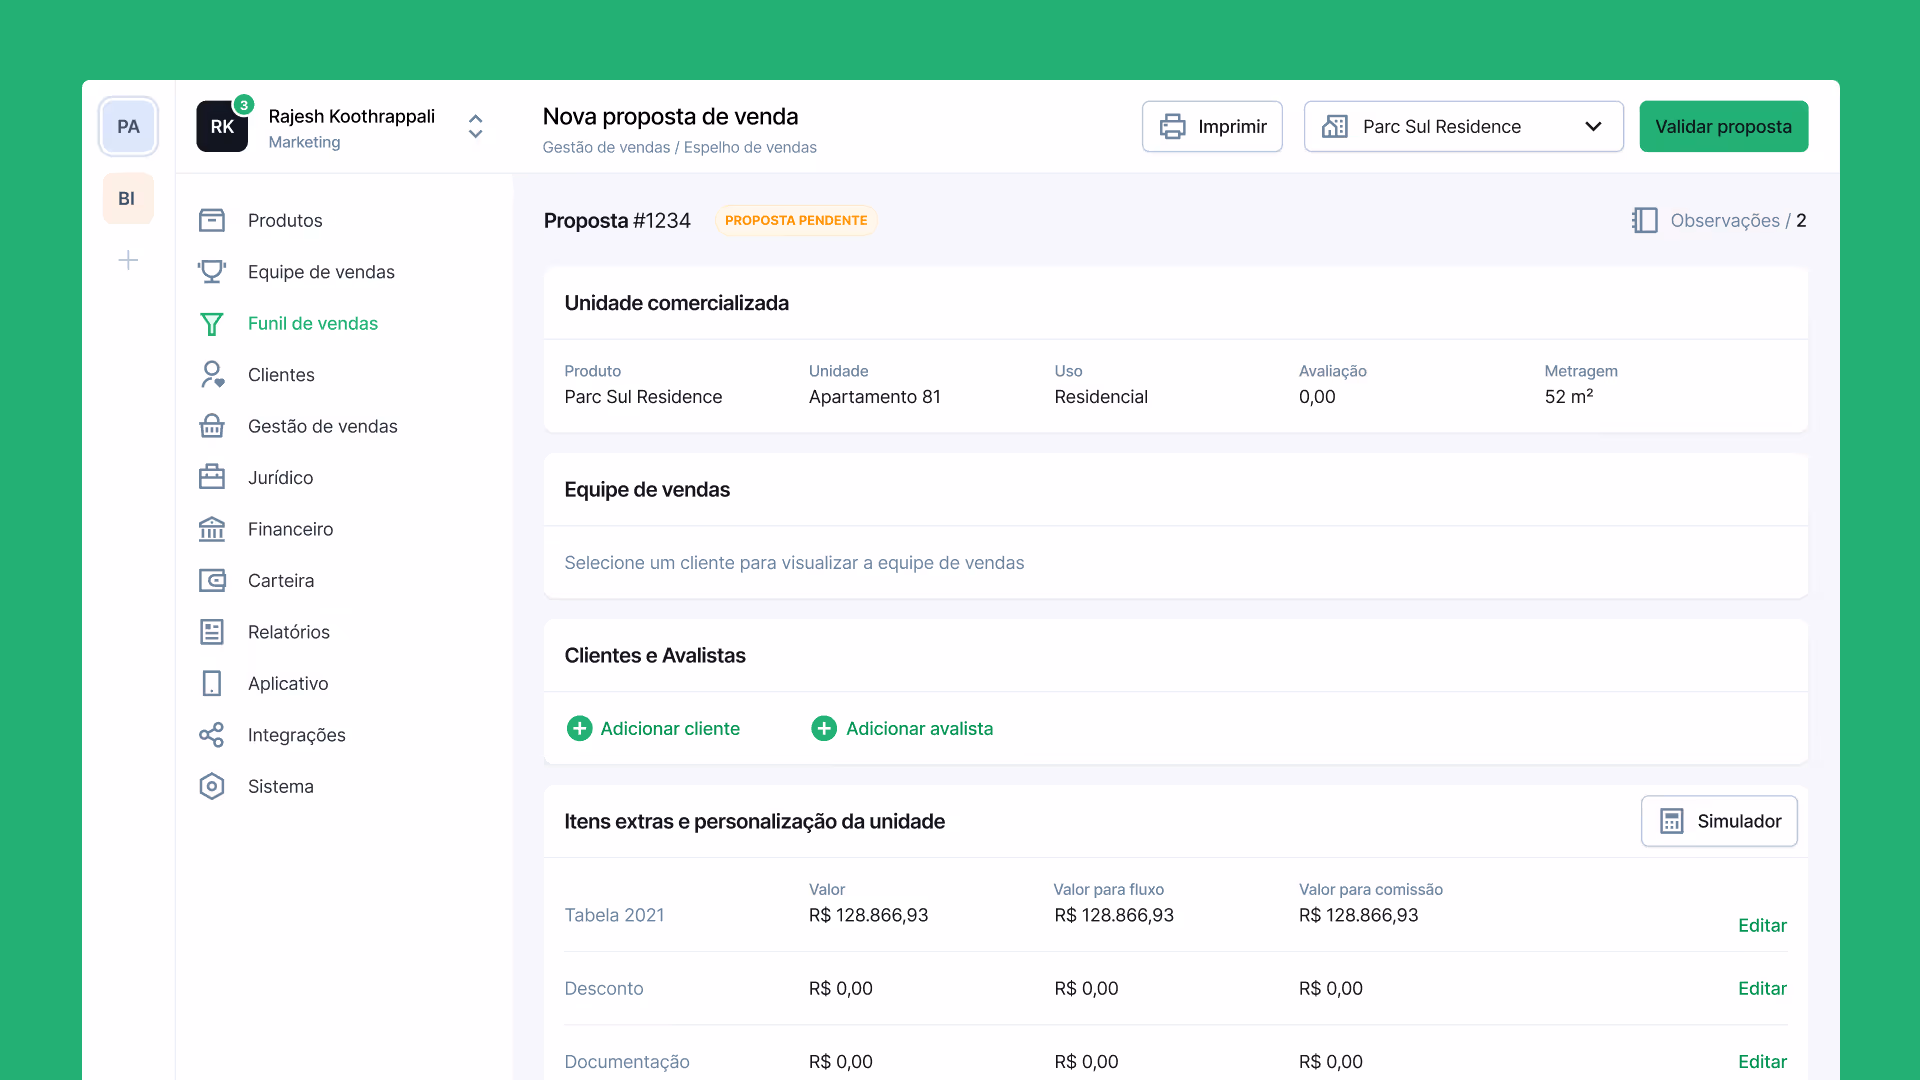Click the Residencial uso value
Screen dimensions: 1920x1080
coord(1101,397)
